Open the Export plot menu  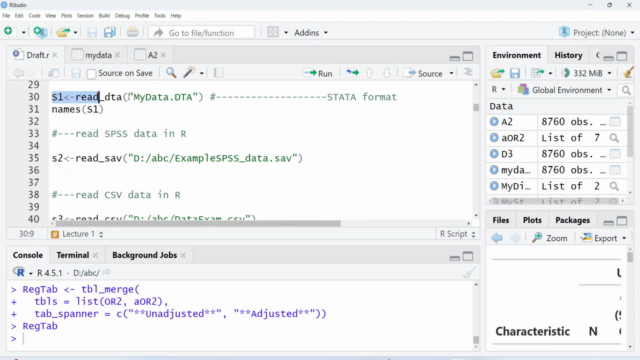coord(603,238)
